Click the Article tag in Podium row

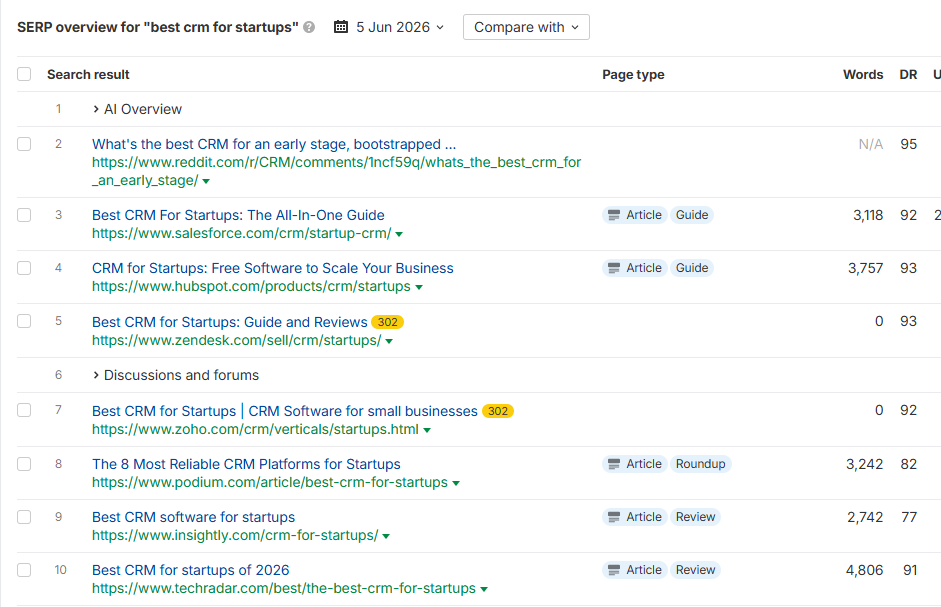point(635,464)
